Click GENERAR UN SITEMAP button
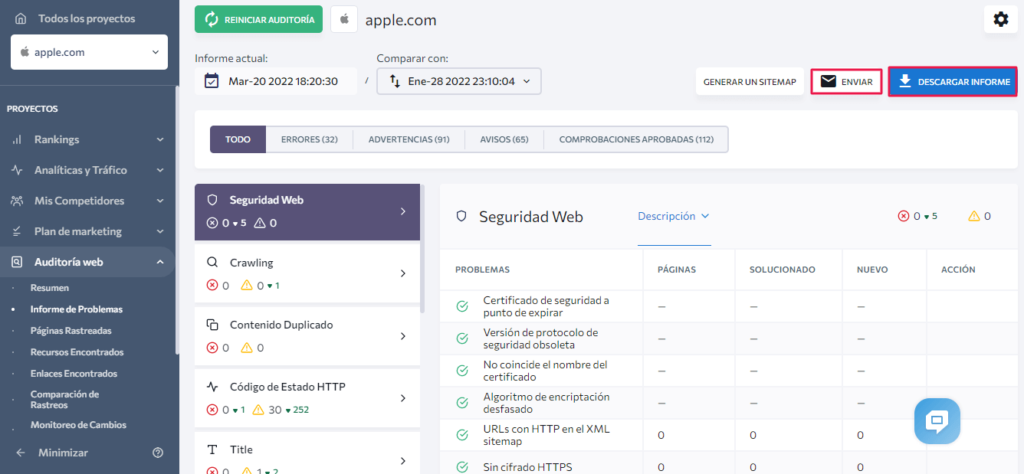Image resolution: width=1024 pixels, height=474 pixels. click(x=750, y=82)
